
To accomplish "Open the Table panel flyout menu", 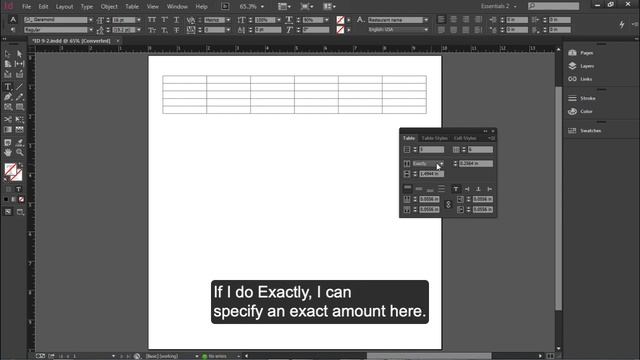I will 491,138.
